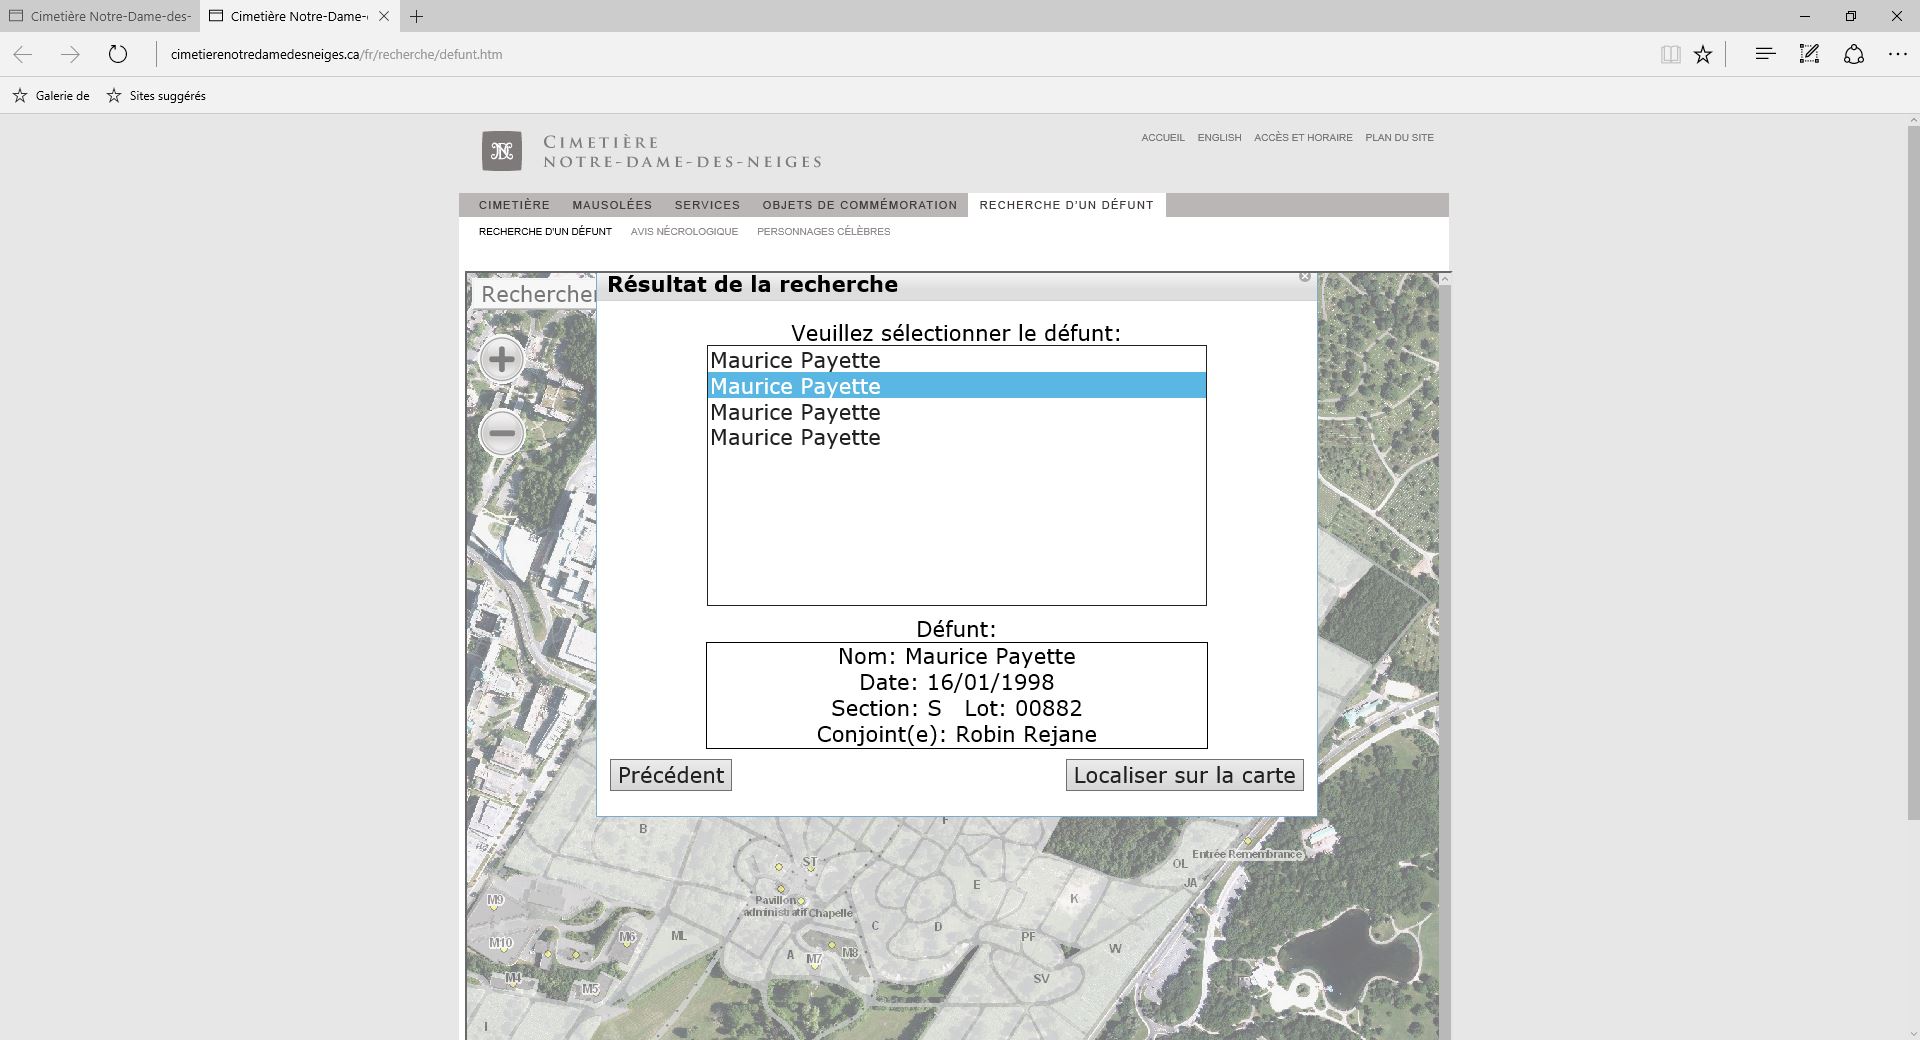Open the Hub icon in browser toolbar

click(1765, 54)
